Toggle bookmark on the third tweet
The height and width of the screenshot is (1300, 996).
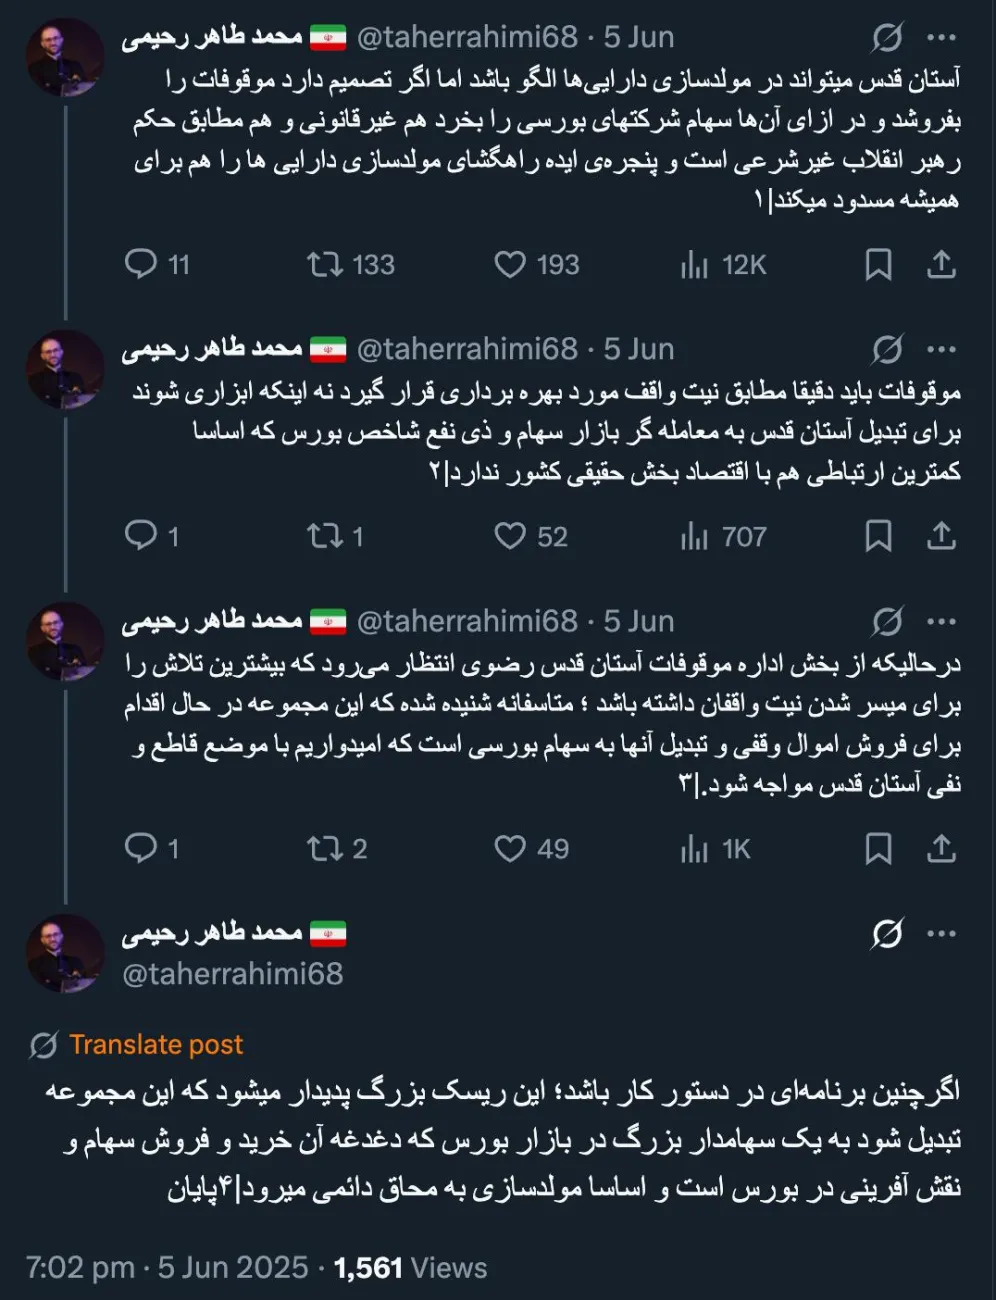coord(880,849)
